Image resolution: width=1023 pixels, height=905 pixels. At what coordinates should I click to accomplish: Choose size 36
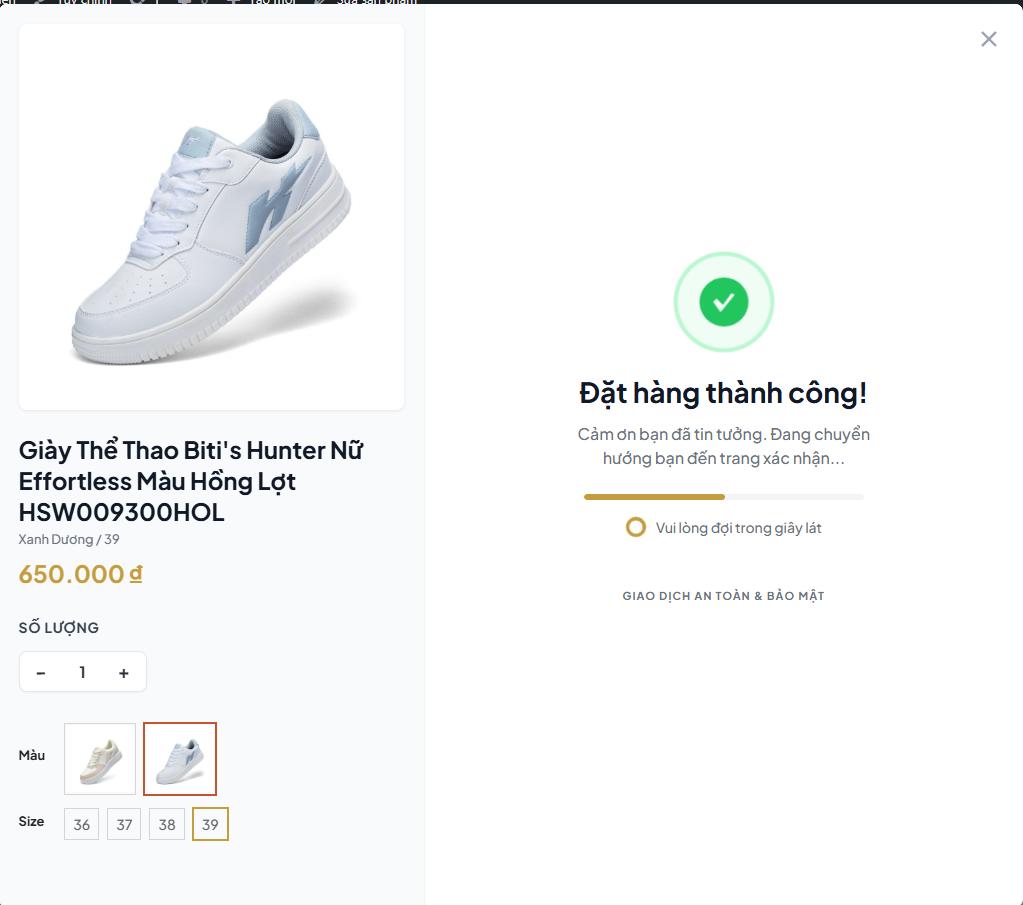tap(81, 825)
